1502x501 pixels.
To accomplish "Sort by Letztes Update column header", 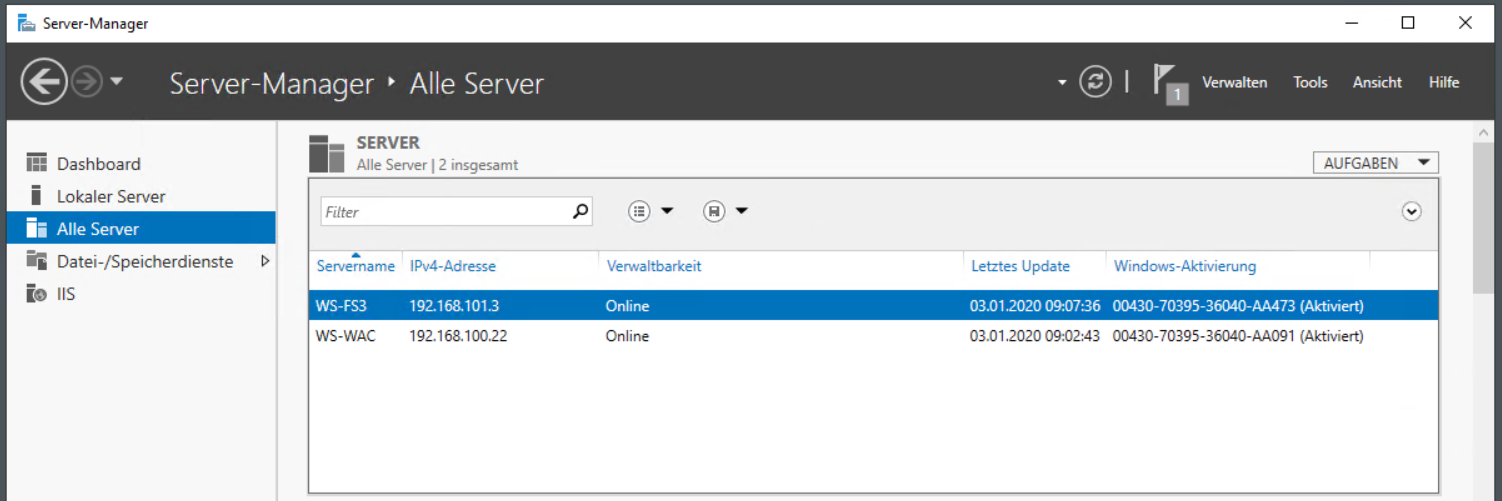I will [1021, 266].
